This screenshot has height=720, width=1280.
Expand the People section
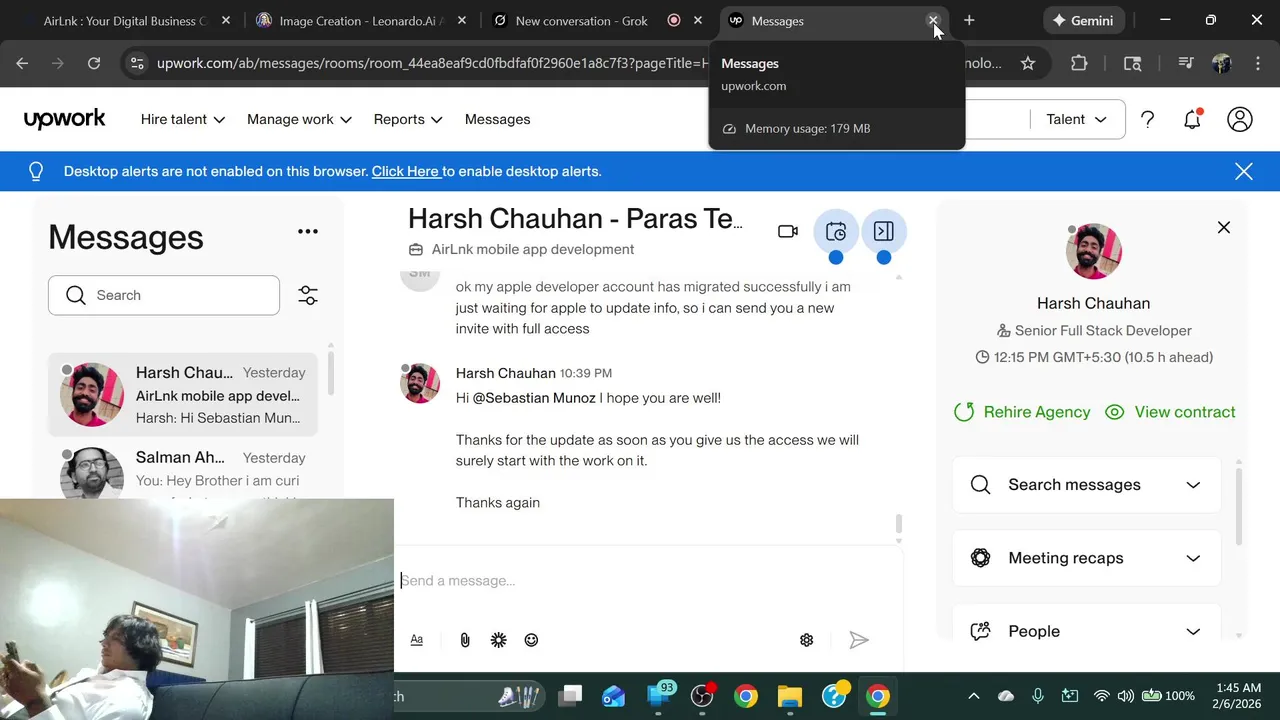[x=1086, y=631]
